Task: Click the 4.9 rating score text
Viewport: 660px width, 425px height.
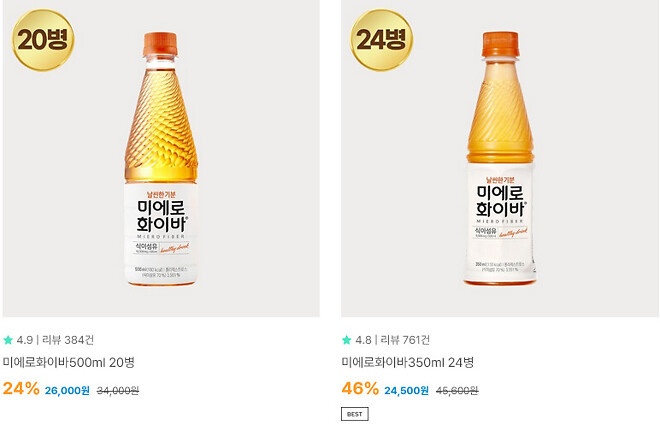Action: pyautogui.click(x=25, y=340)
